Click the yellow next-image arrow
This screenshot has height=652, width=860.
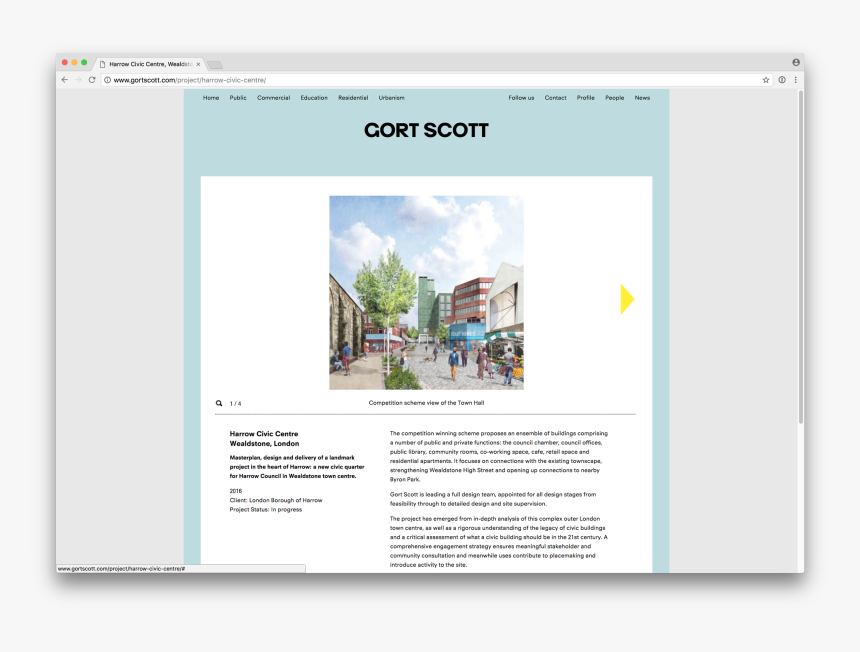point(627,299)
